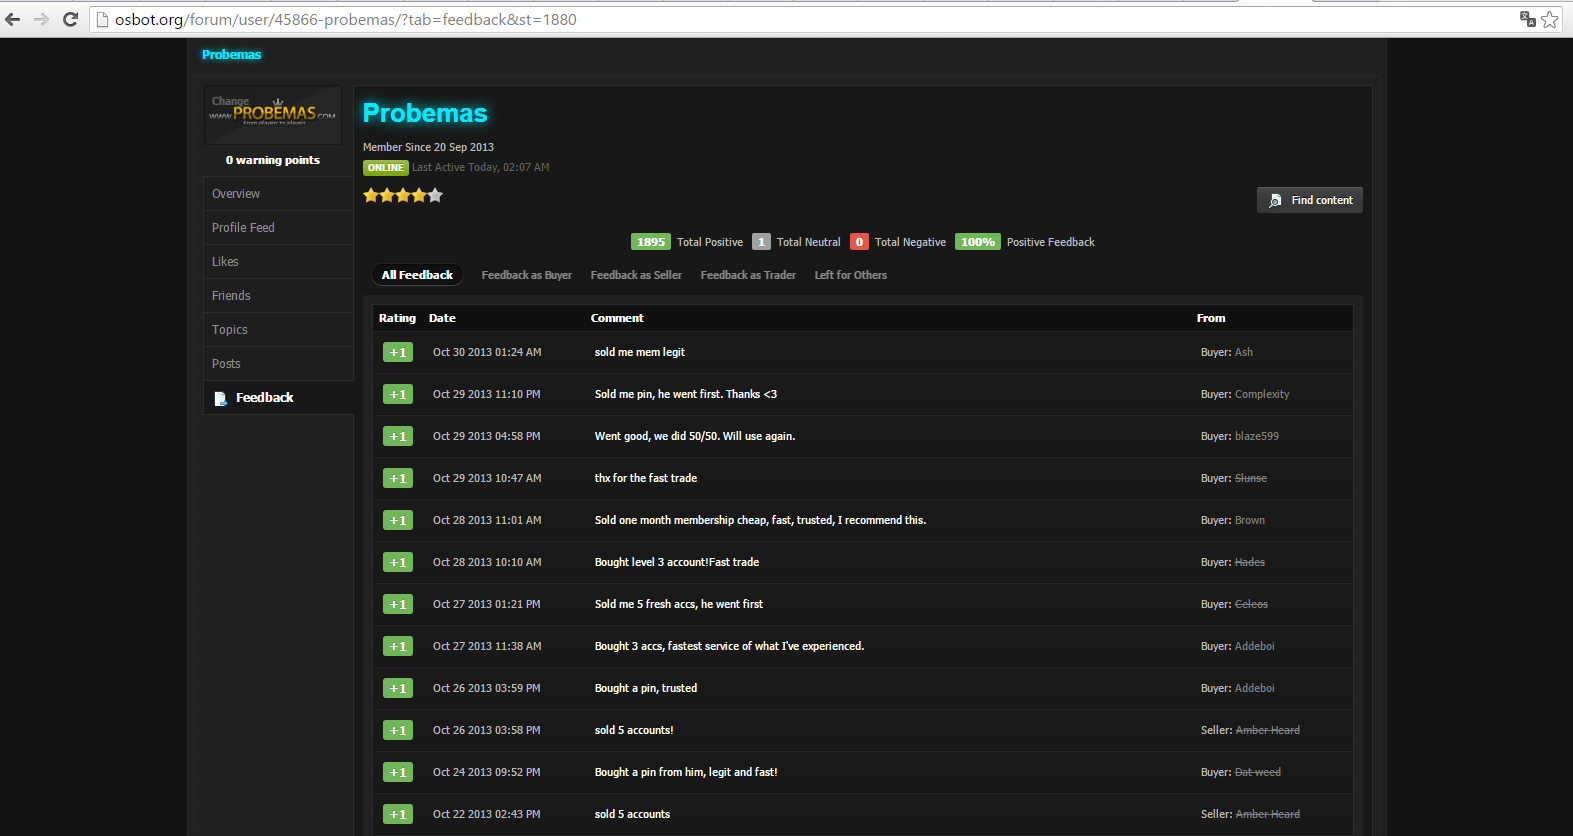The width and height of the screenshot is (1573, 836).
Task: Click the browser forward arrow
Action: click(x=41, y=19)
